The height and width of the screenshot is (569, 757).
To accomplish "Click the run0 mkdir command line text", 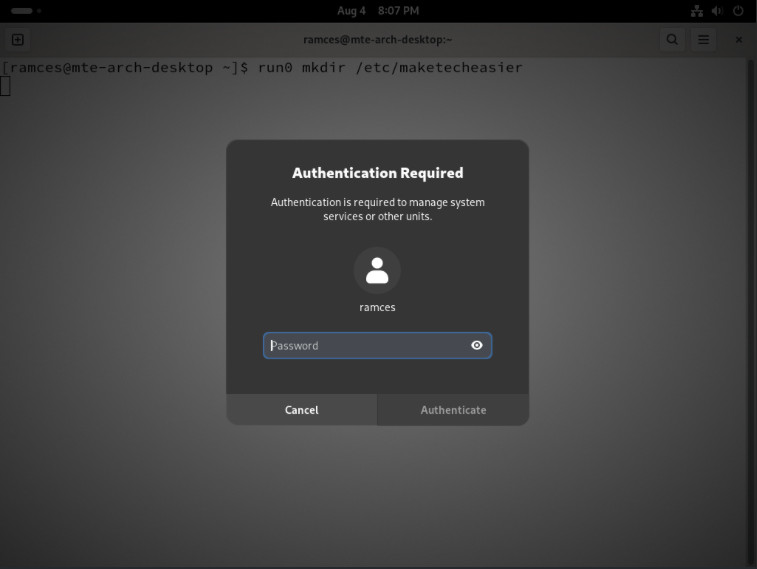I will click(x=390, y=68).
